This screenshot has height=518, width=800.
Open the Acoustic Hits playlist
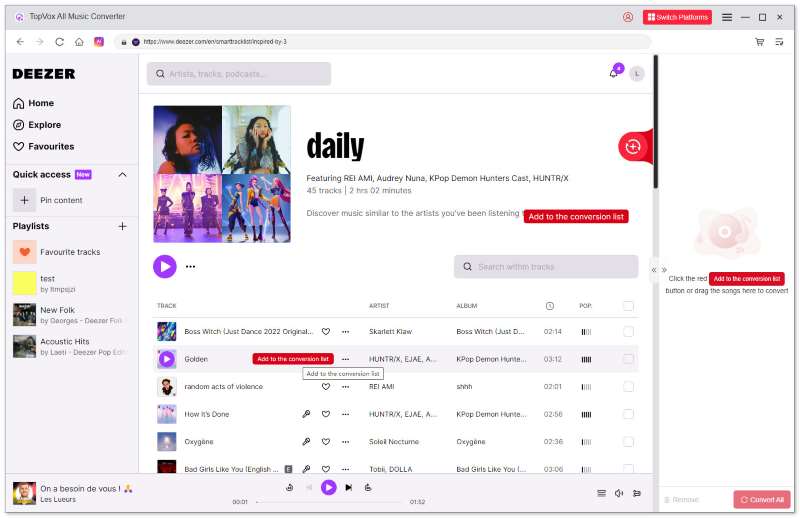tap(69, 347)
